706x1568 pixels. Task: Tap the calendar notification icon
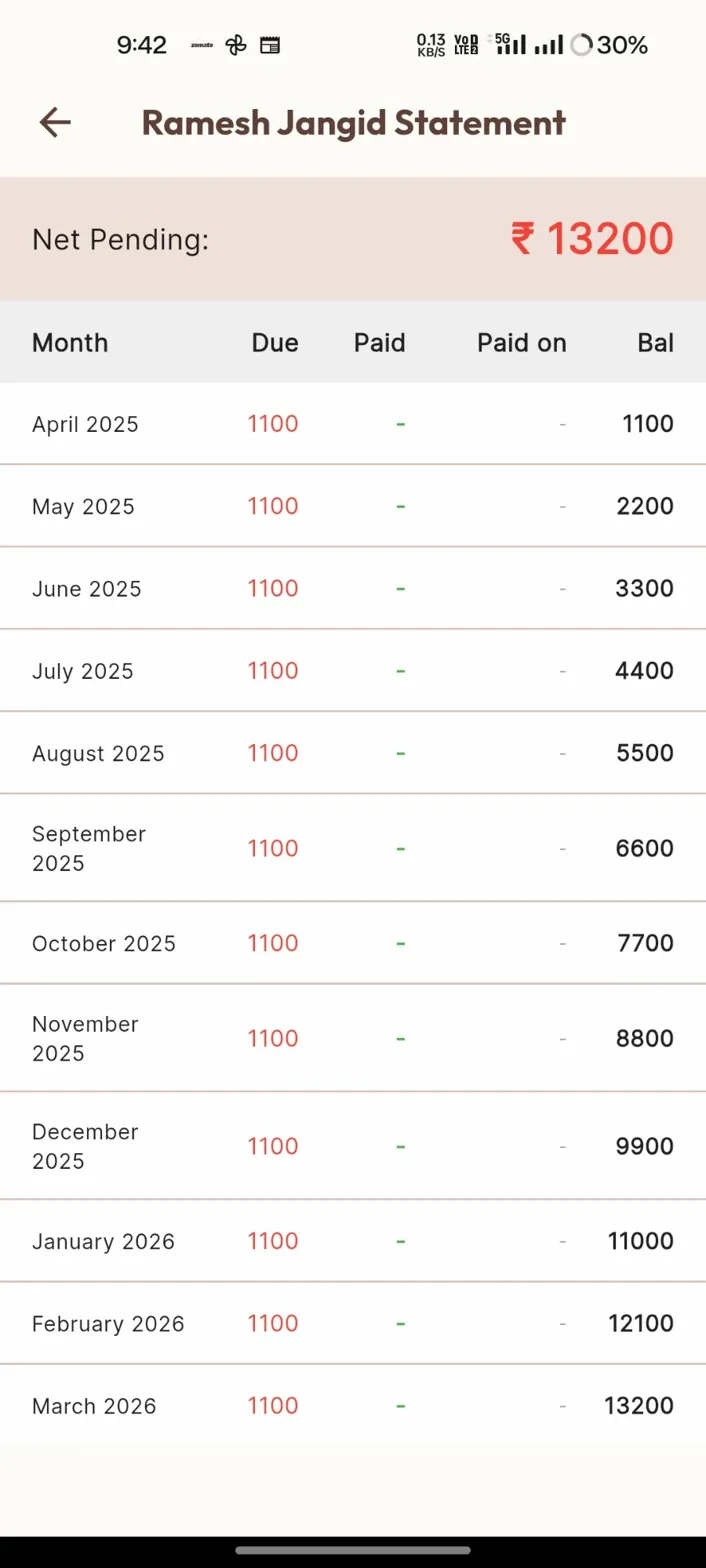tap(269, 45)
